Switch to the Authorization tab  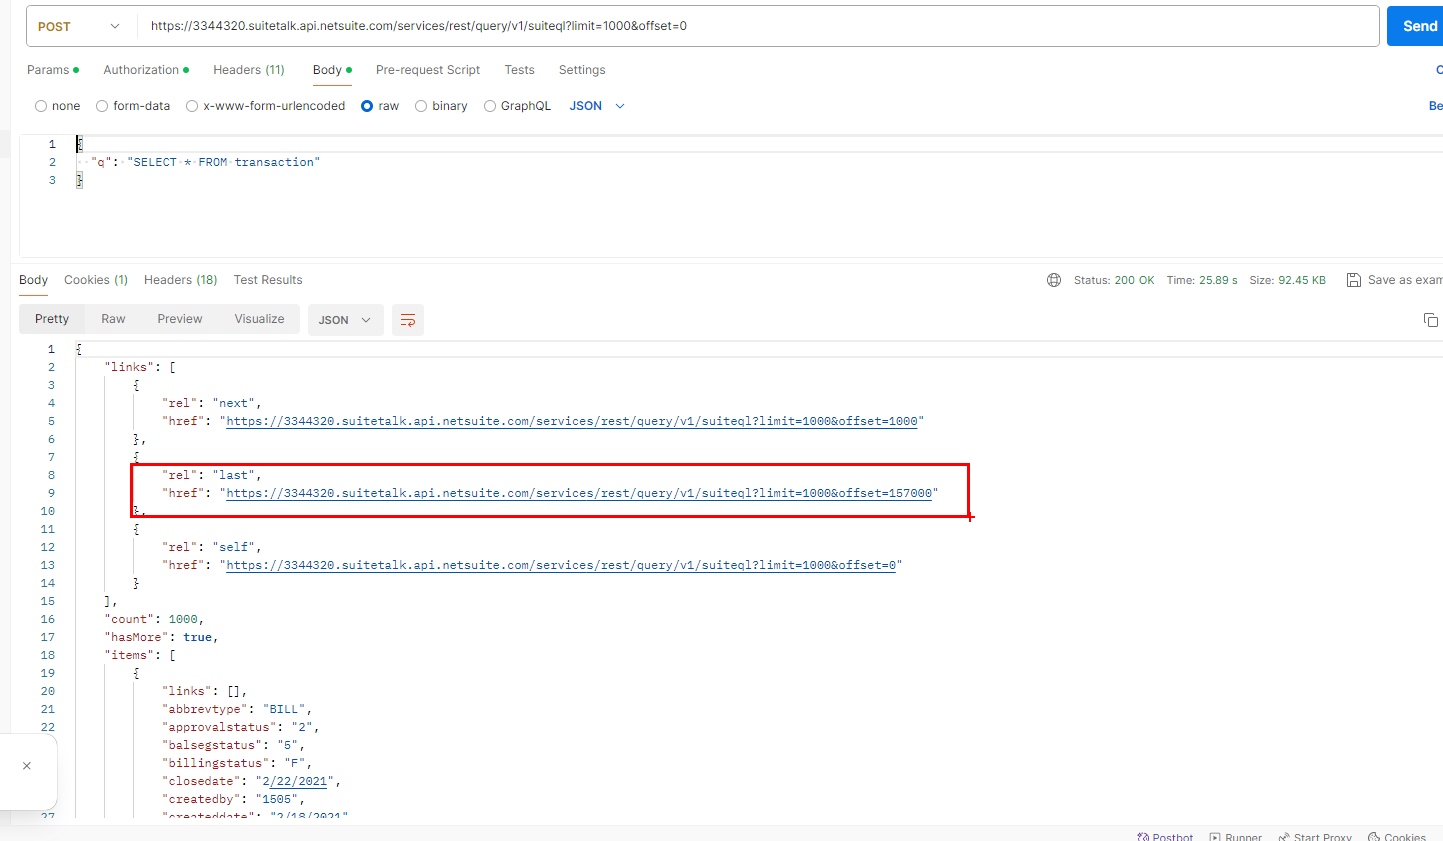[x=146, y=70]
